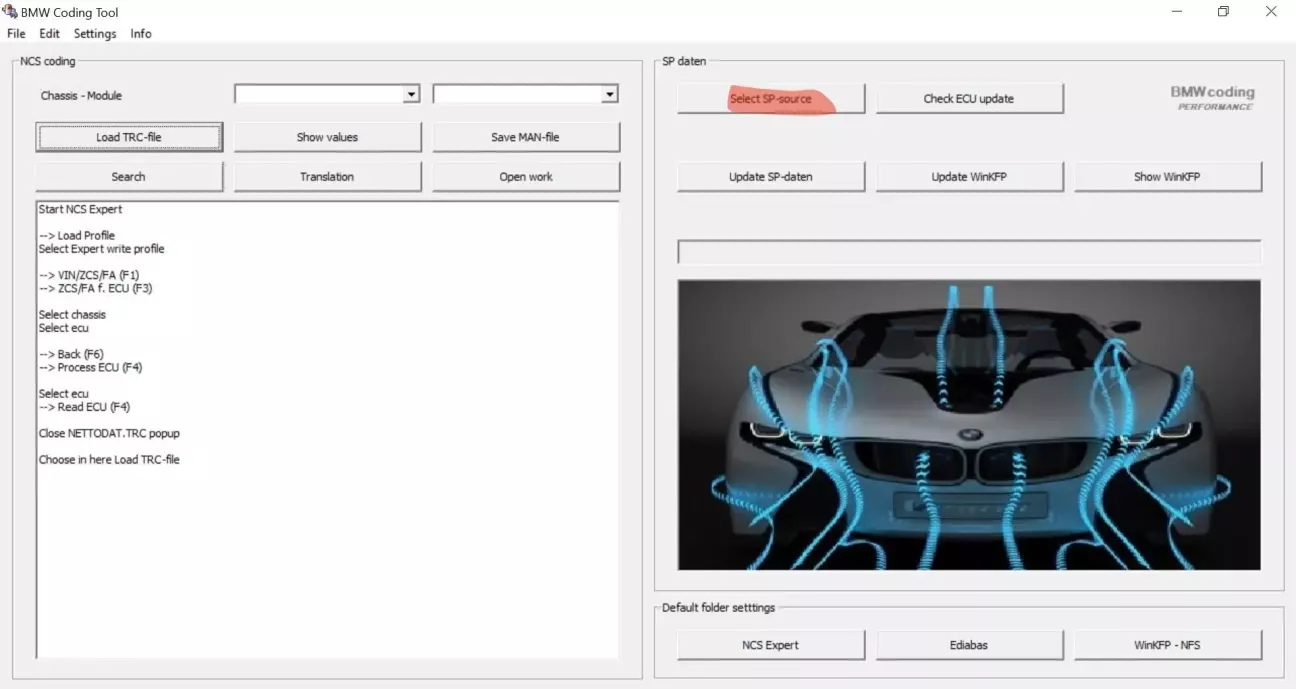Click Save MAN-file button

(x=526, y=137)
